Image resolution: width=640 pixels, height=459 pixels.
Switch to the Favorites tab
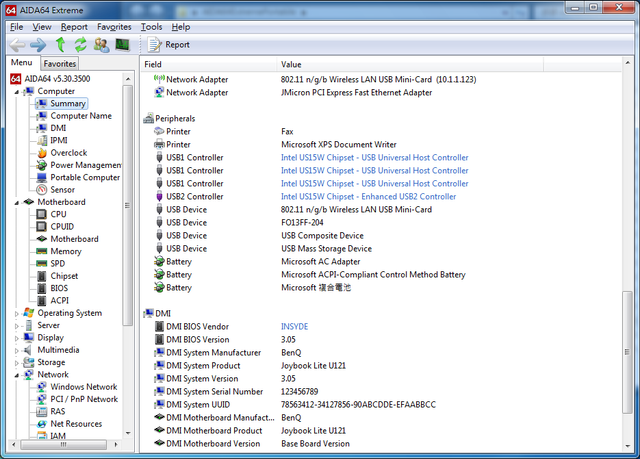[x=60, y=63]
